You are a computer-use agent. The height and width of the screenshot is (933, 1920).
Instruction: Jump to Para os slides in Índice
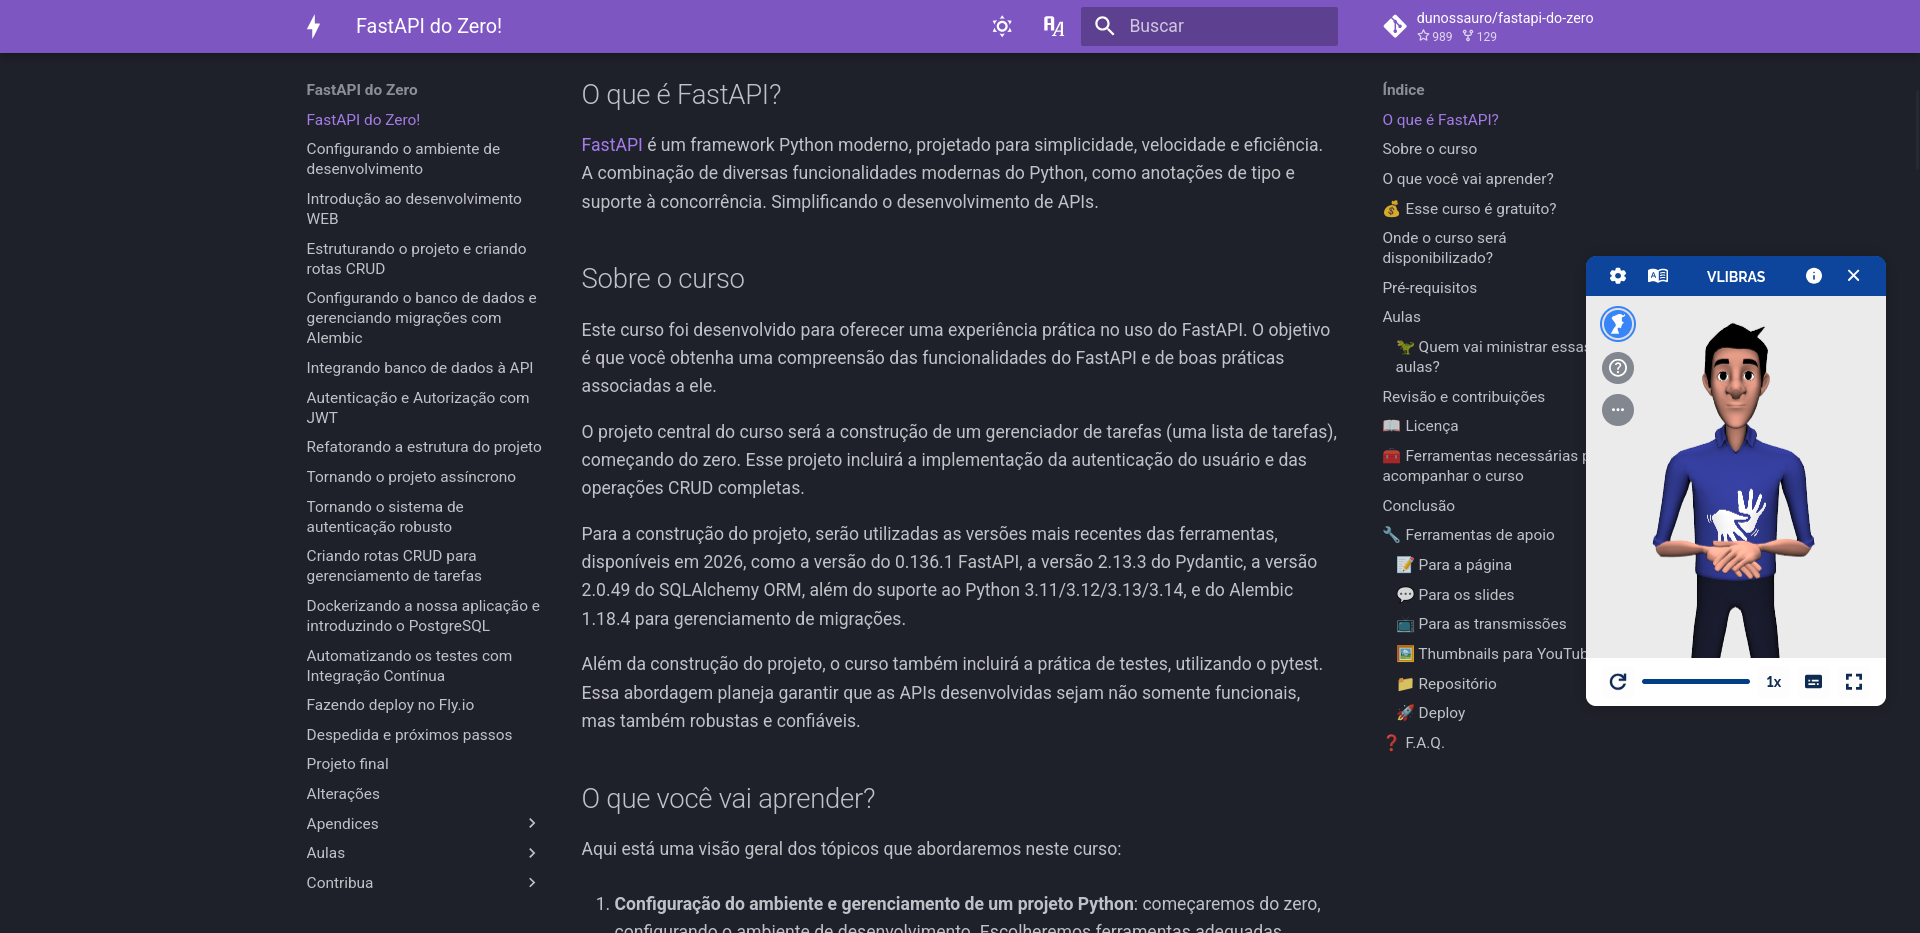point(1455,595)
